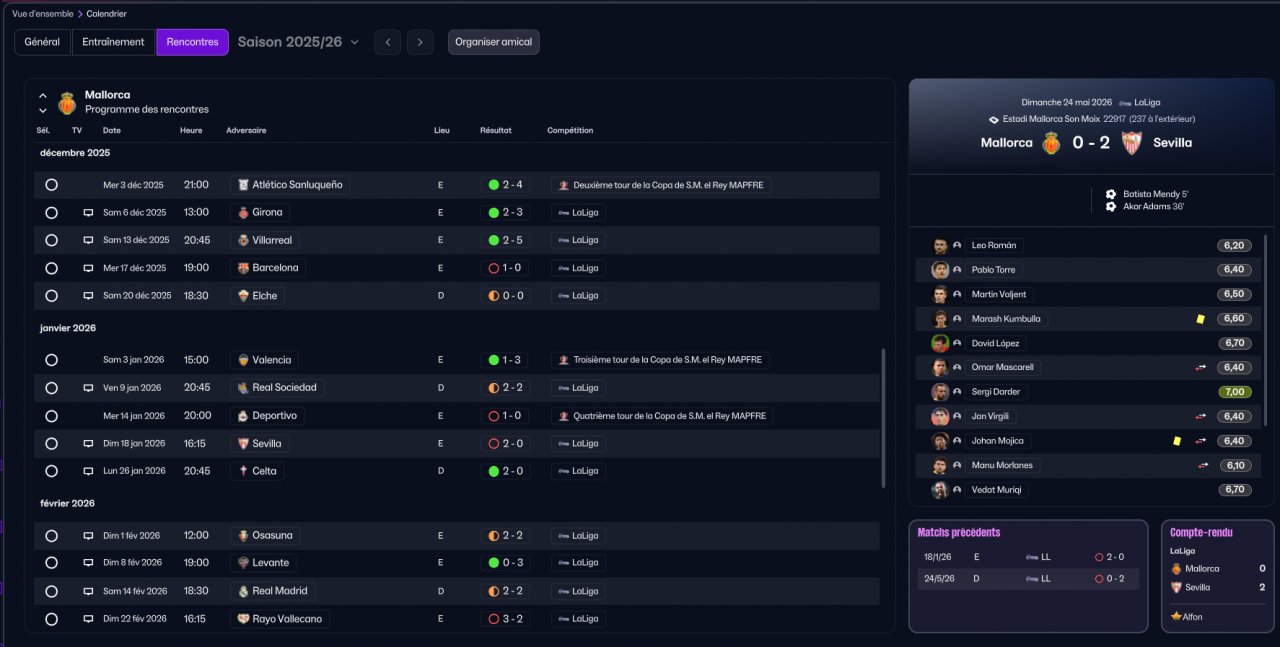This screenshot has width=1280, height=647.
Task: Click the Valencia club badge icon
Action: (x=243, y=360)
